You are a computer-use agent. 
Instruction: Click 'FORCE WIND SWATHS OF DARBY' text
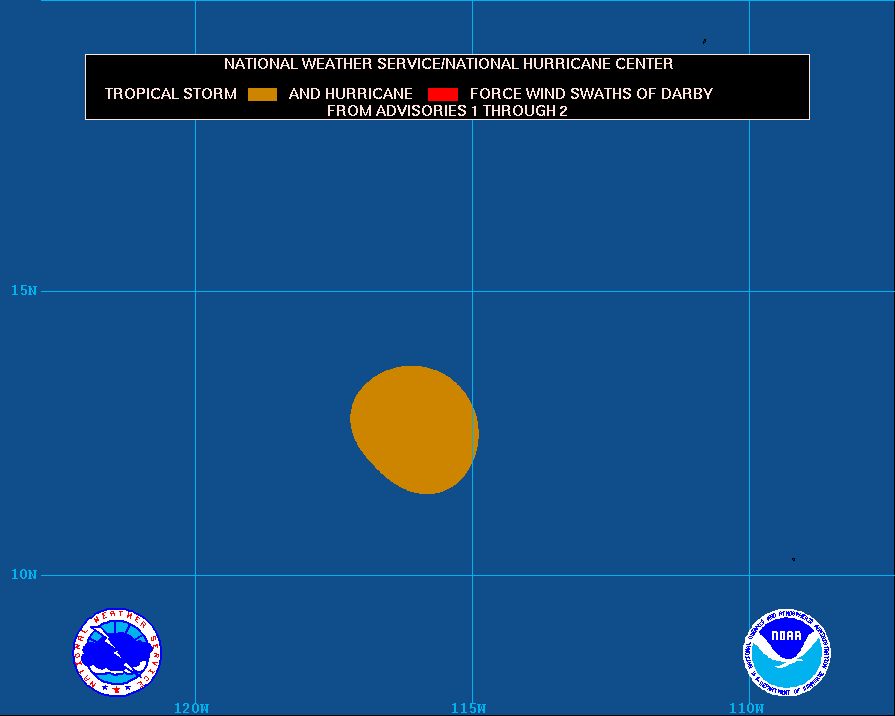[591, 94]
